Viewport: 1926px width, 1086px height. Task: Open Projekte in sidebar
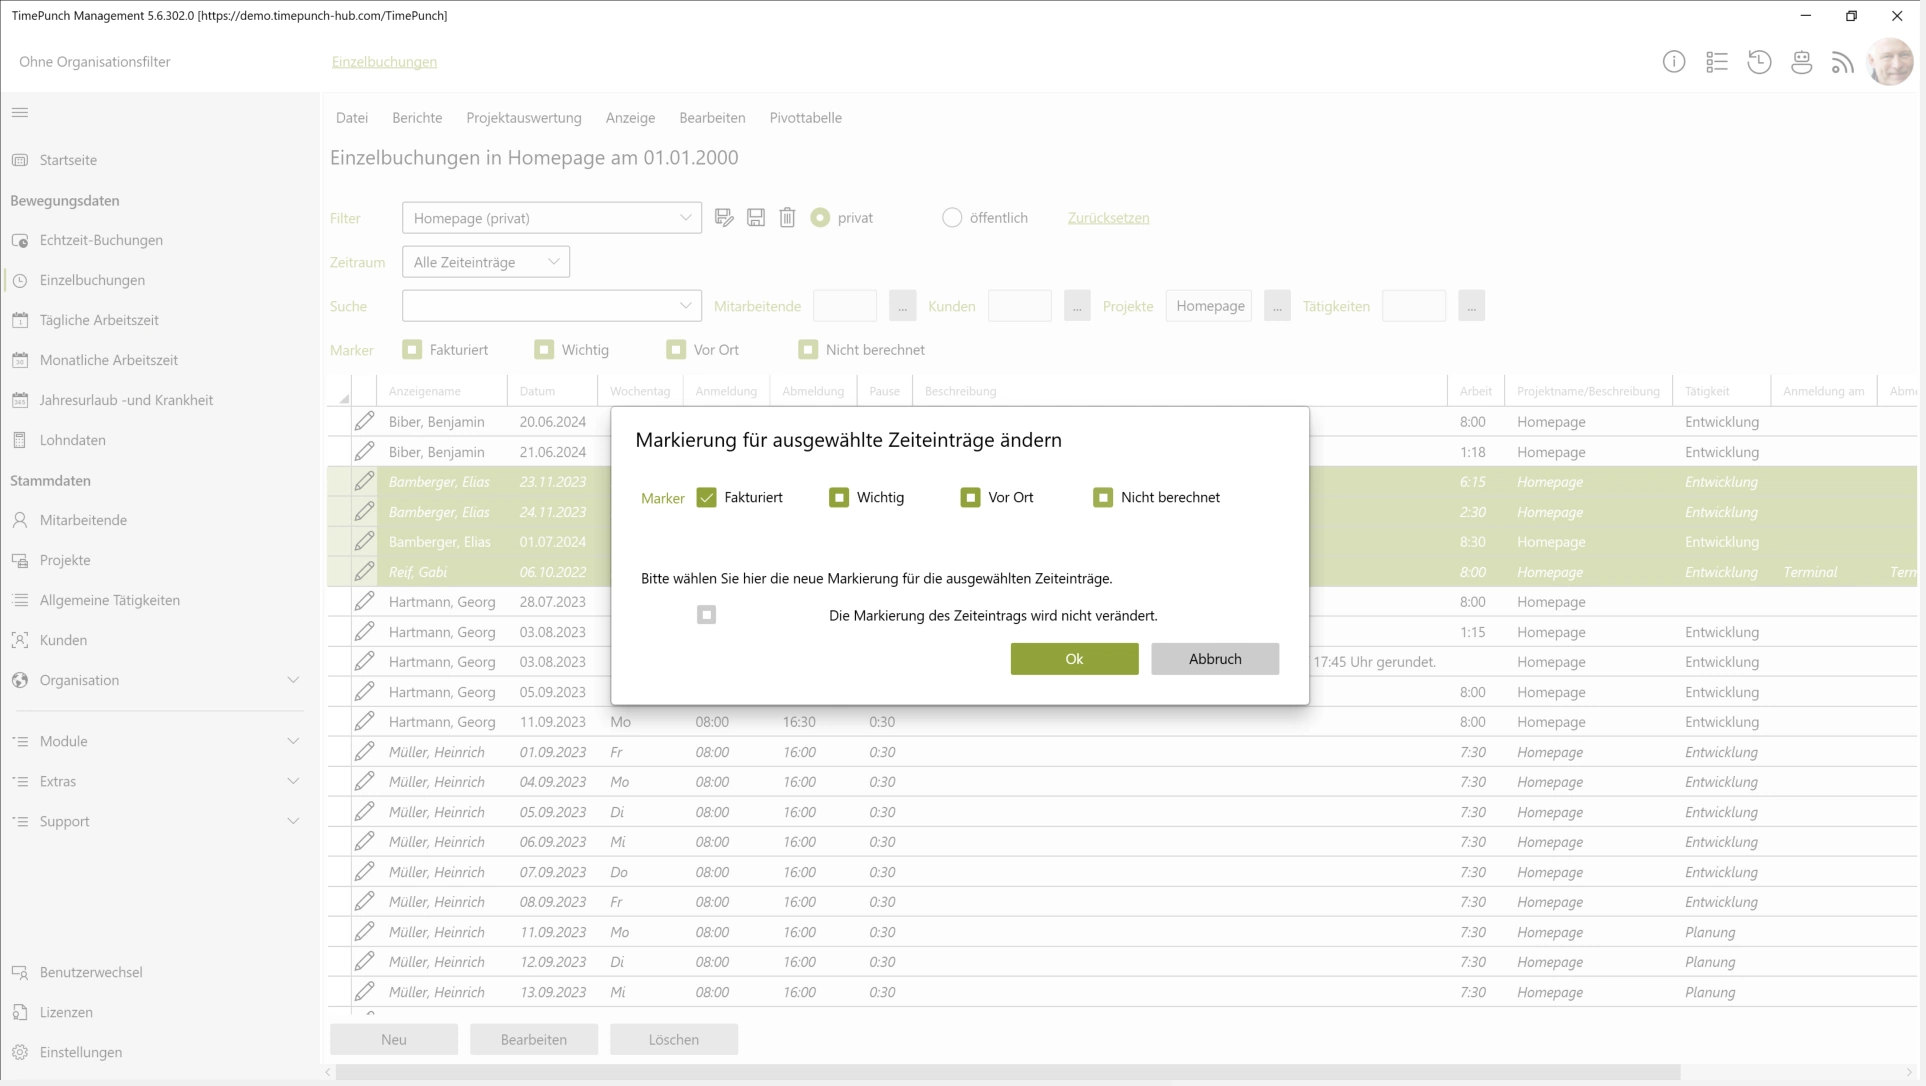tap(65, 560)
